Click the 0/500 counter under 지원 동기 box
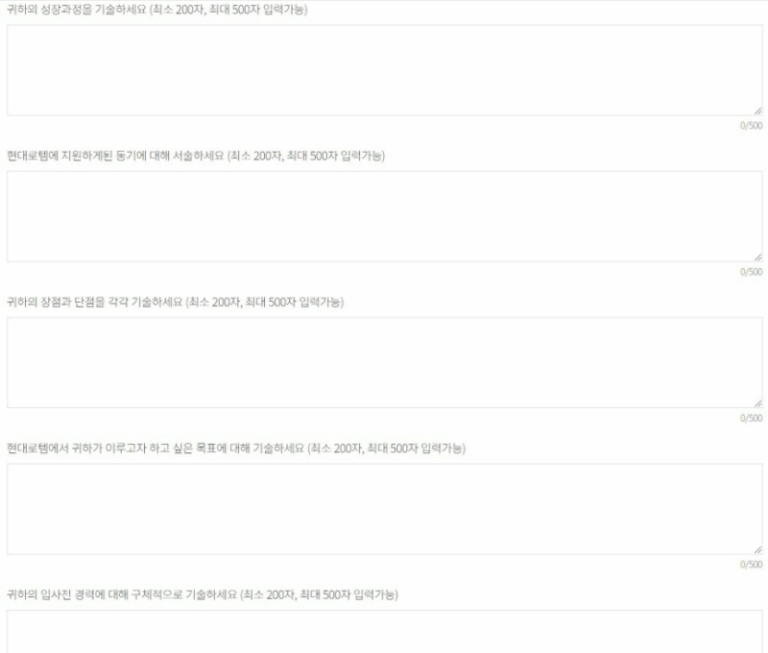768x653 pixels. [x=751, y=271]
